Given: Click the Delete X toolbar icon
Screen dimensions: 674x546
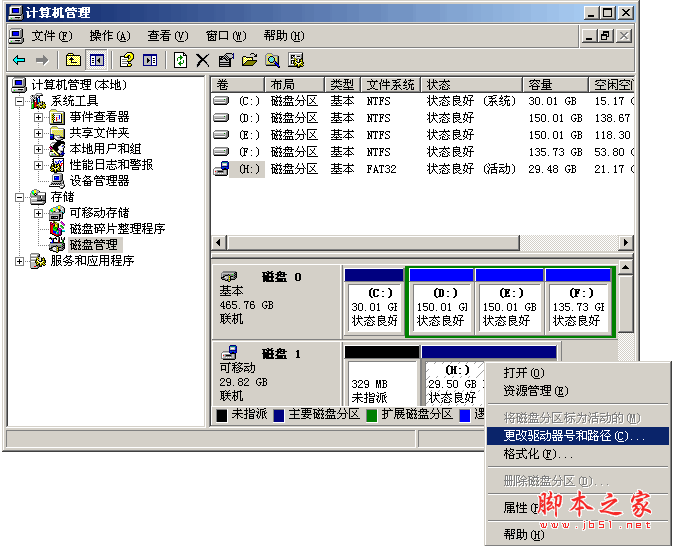Looking at the screenshot, I should click(202, 60).
